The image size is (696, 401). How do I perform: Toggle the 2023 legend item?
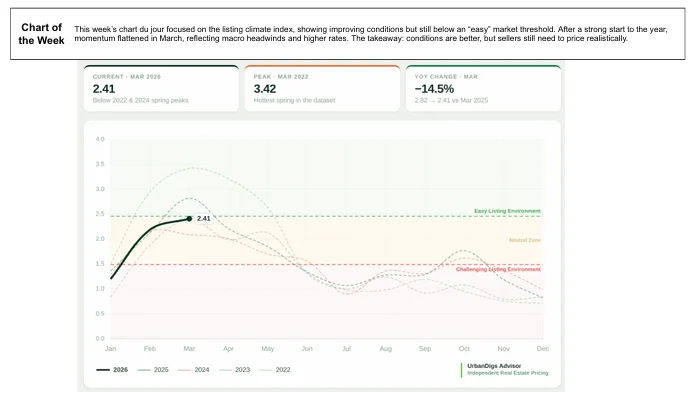(233, 370)
